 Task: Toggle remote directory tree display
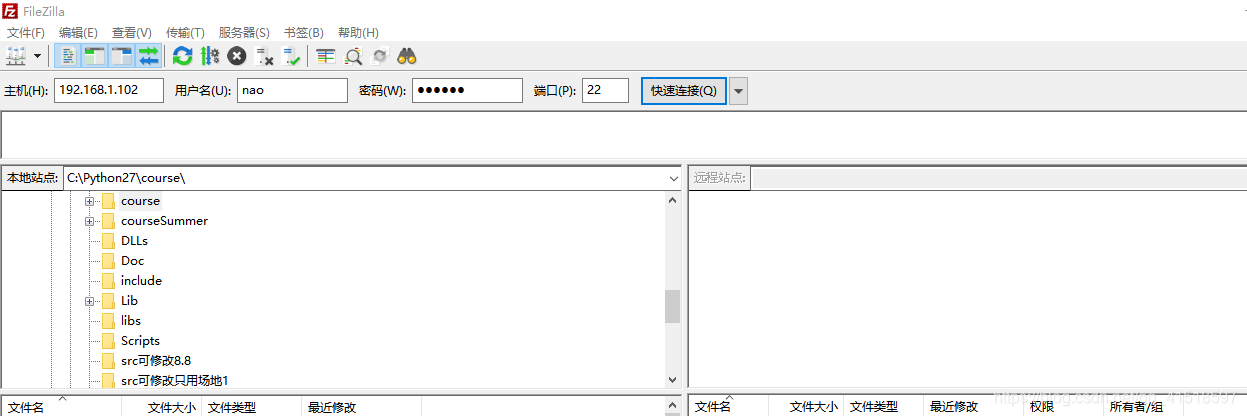point(121,56)
